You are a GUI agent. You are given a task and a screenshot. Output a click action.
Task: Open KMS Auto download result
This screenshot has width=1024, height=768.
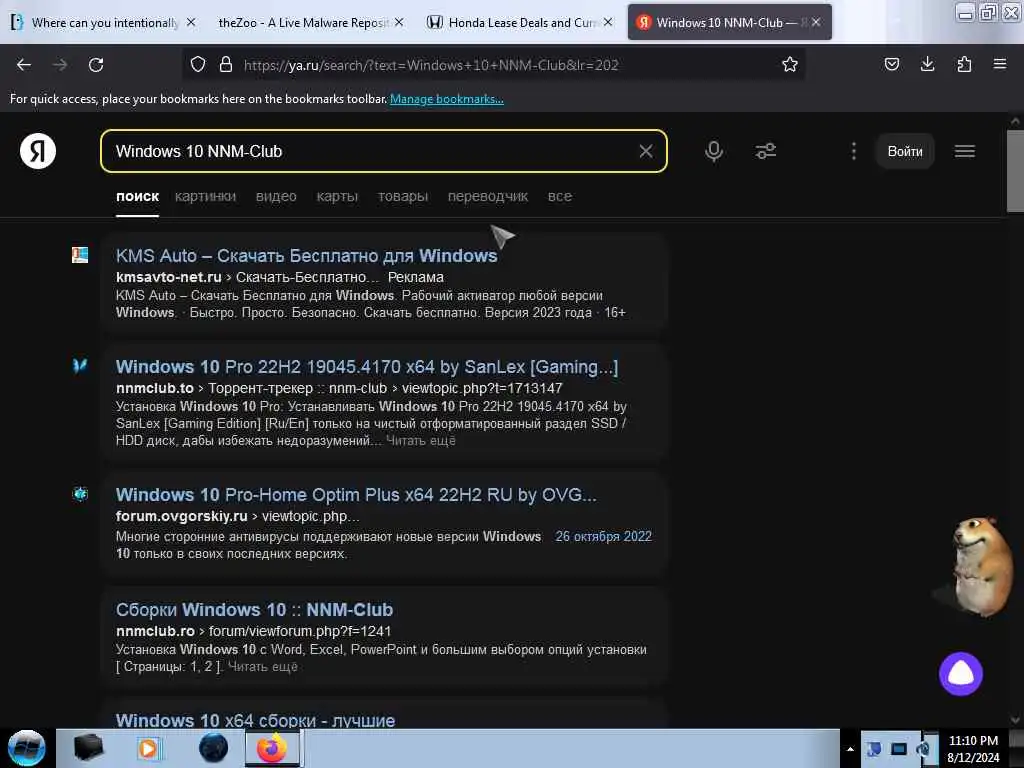coord(306,255)
